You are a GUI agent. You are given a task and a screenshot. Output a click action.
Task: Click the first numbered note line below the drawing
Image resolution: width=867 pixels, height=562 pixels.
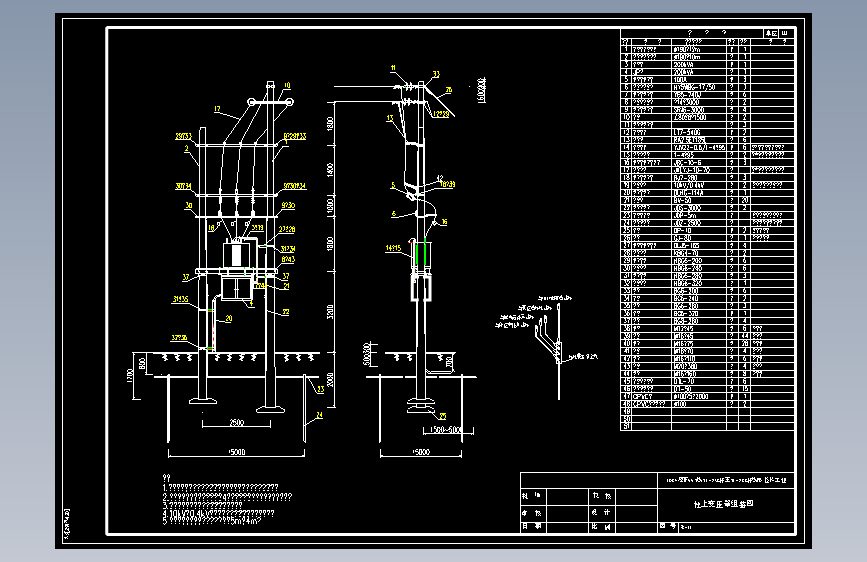pos(220,487)
